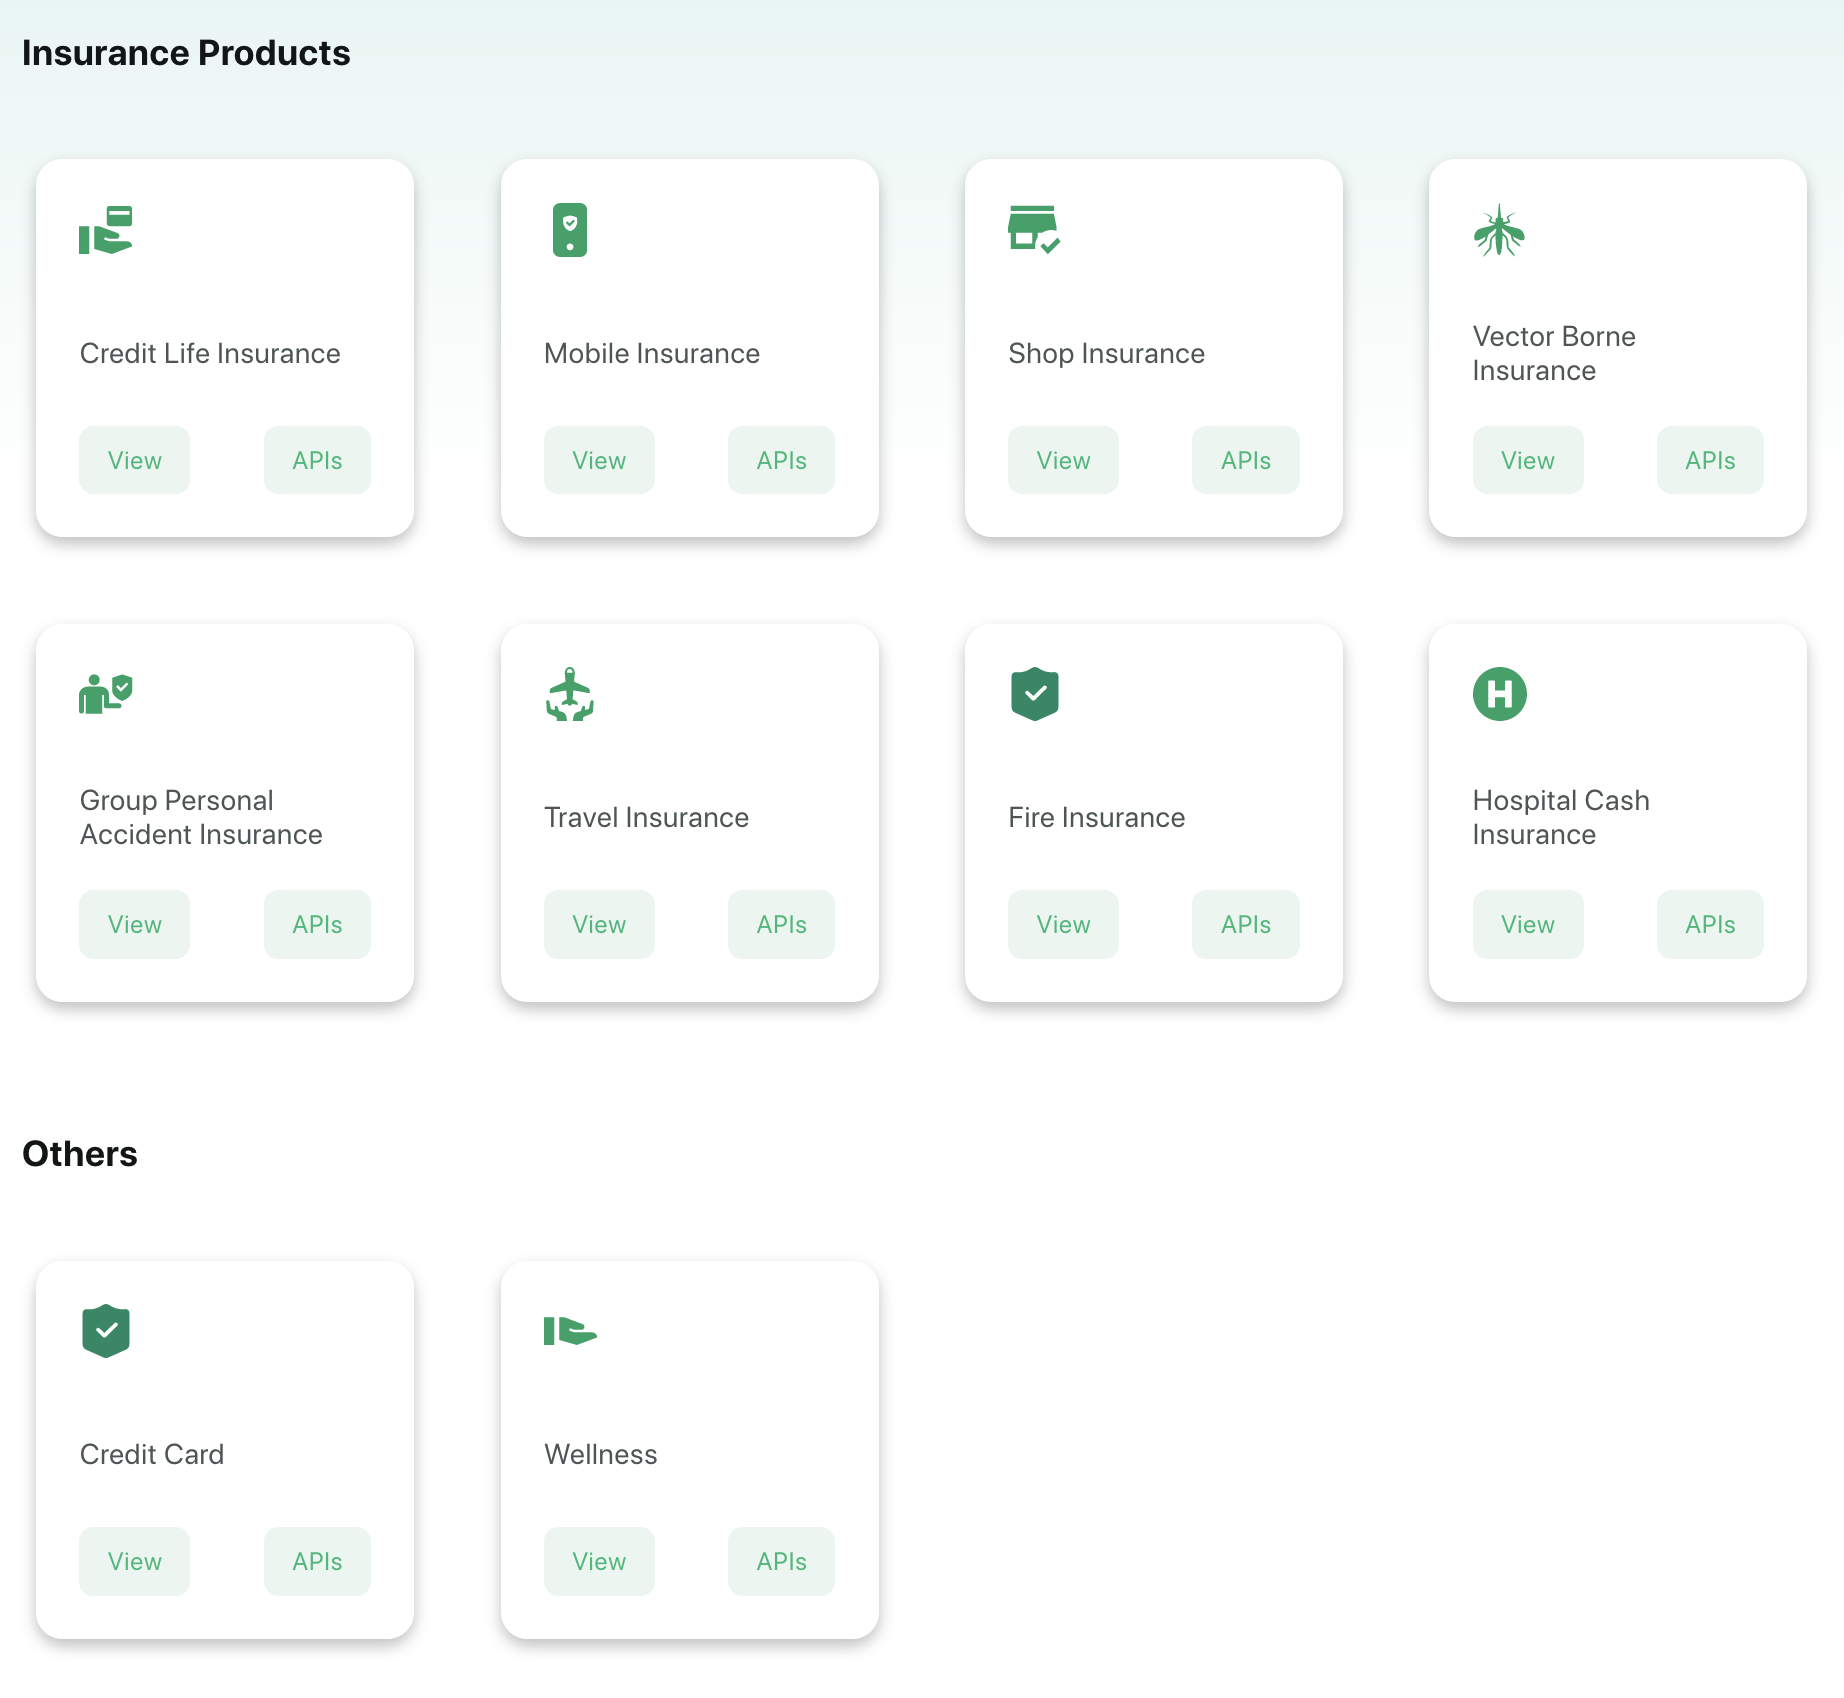Click the "Hospital Cash Insurance" card title

click(x=1561, y=817)
